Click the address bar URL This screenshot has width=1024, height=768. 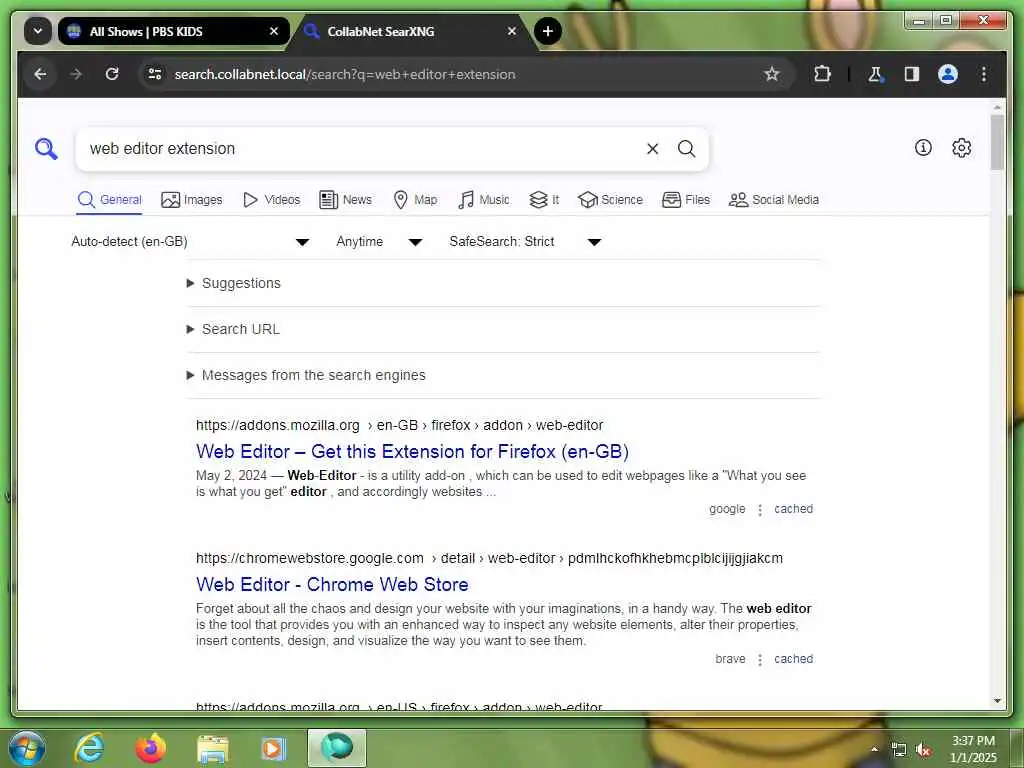point(345,74)
